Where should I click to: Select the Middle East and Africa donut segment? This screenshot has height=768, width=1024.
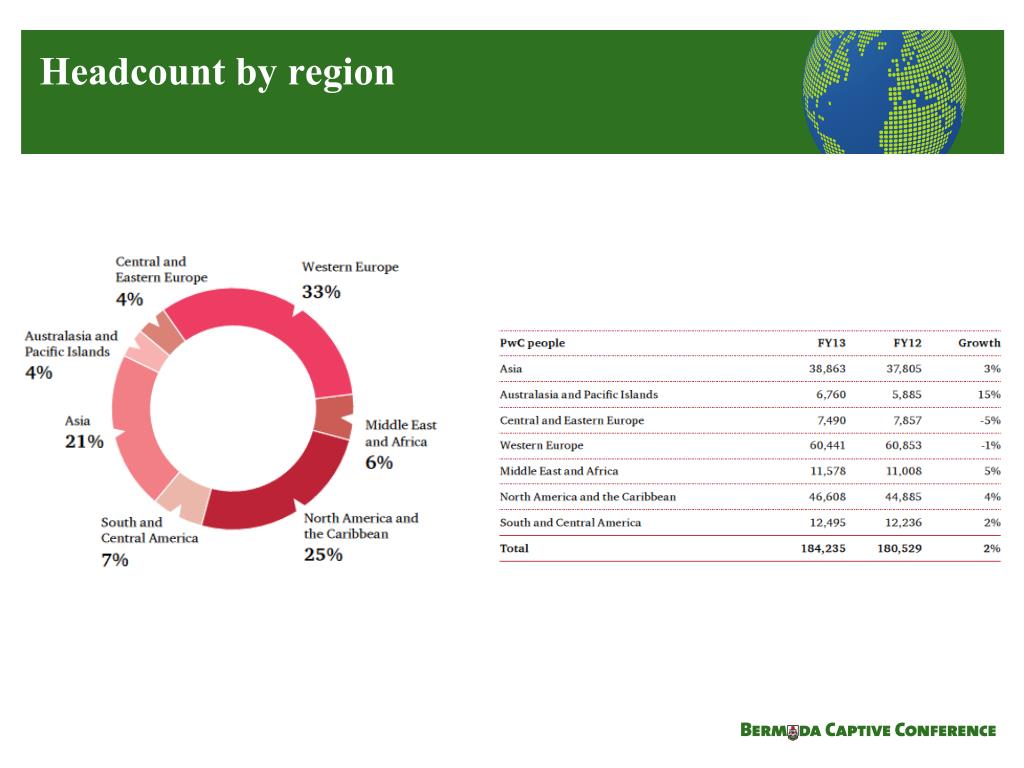click(334, 416)
